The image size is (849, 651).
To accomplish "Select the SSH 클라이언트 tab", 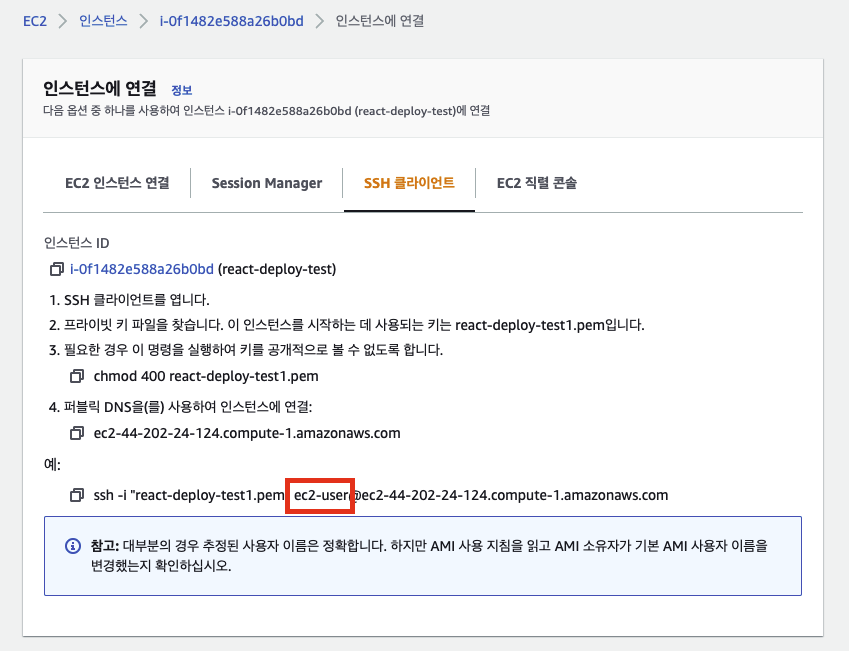I will click(x=409, y=183).
